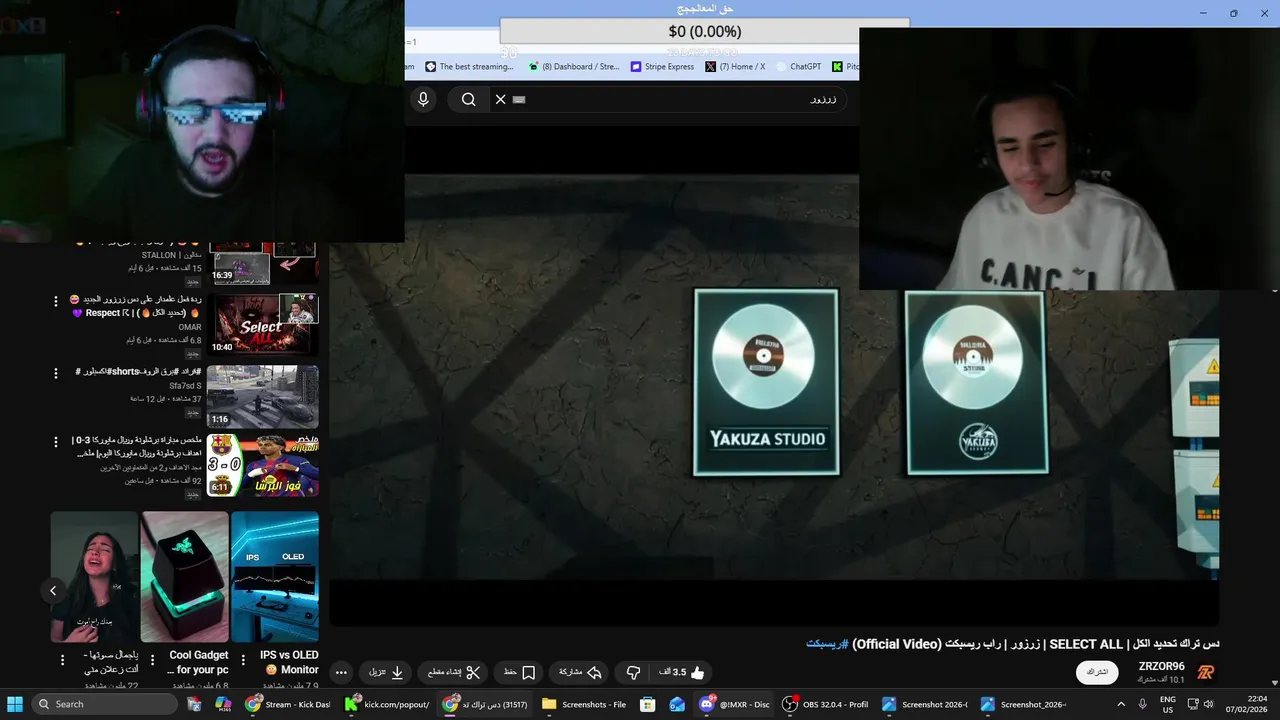Open the 'Screenshot_2026-' taskbar item
The height and width of the screenshot is (720, 1280).
click(1024, 704)
